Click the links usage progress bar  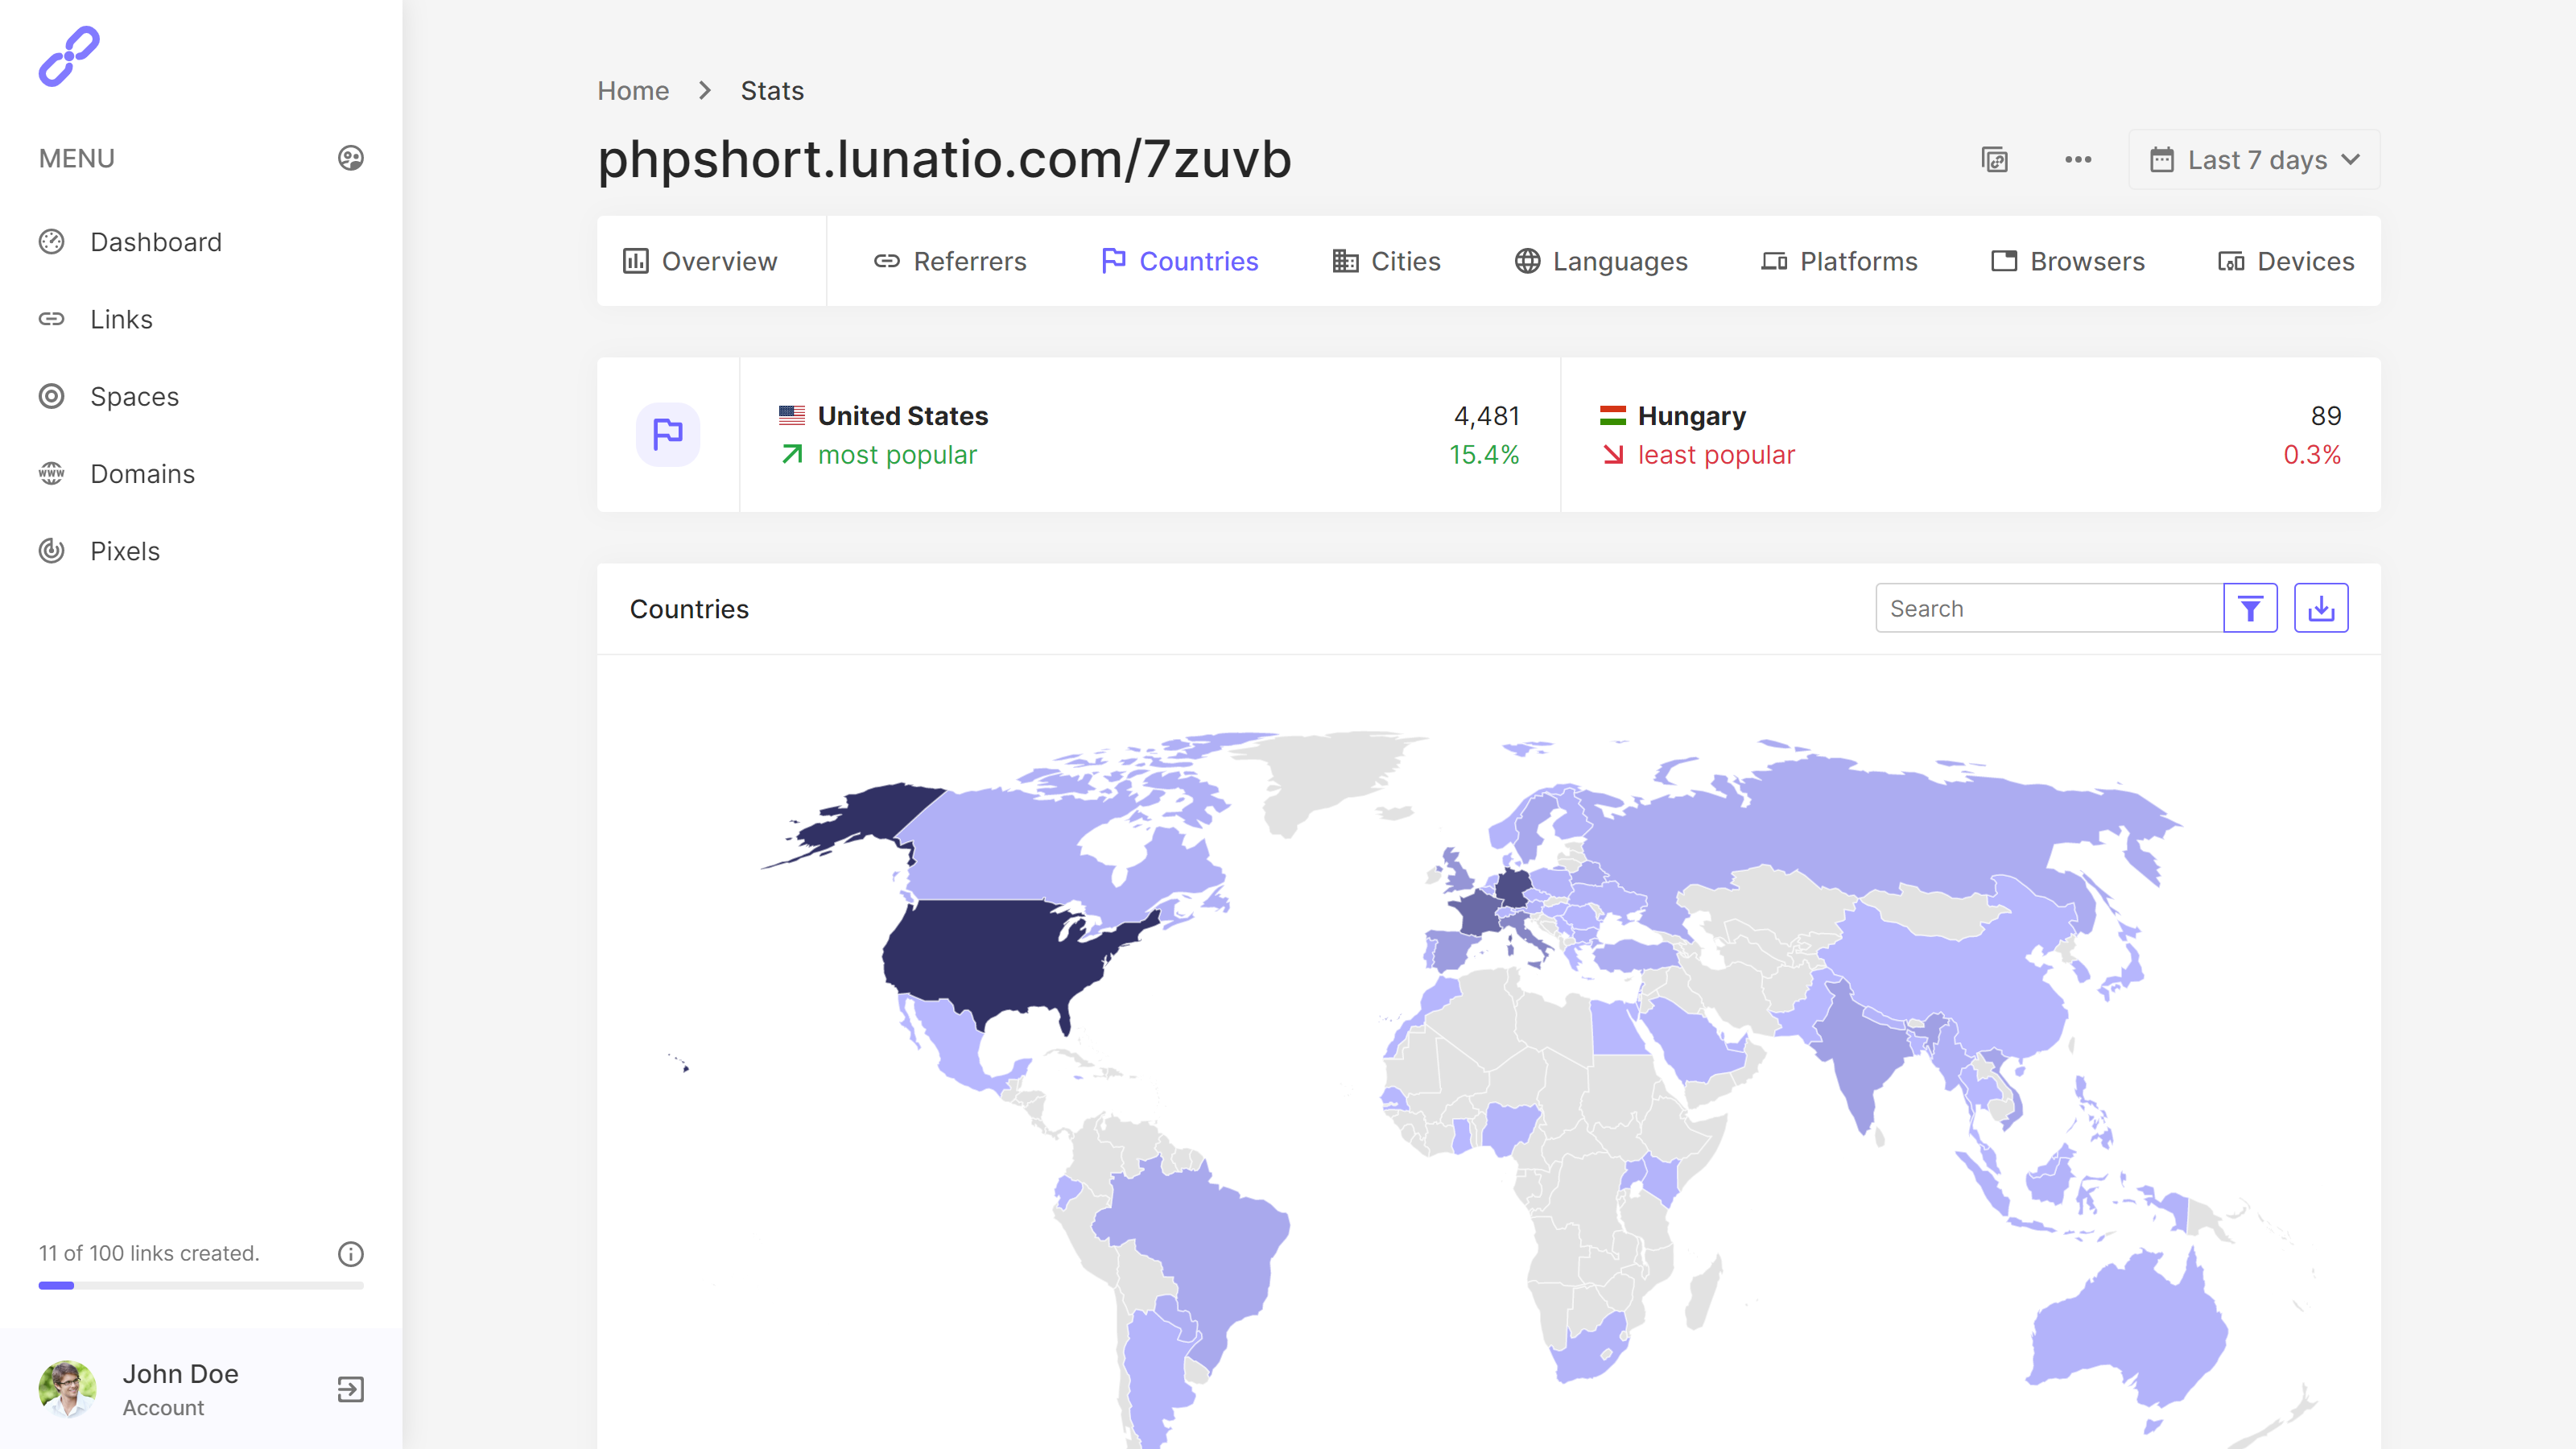[200, 1285]
